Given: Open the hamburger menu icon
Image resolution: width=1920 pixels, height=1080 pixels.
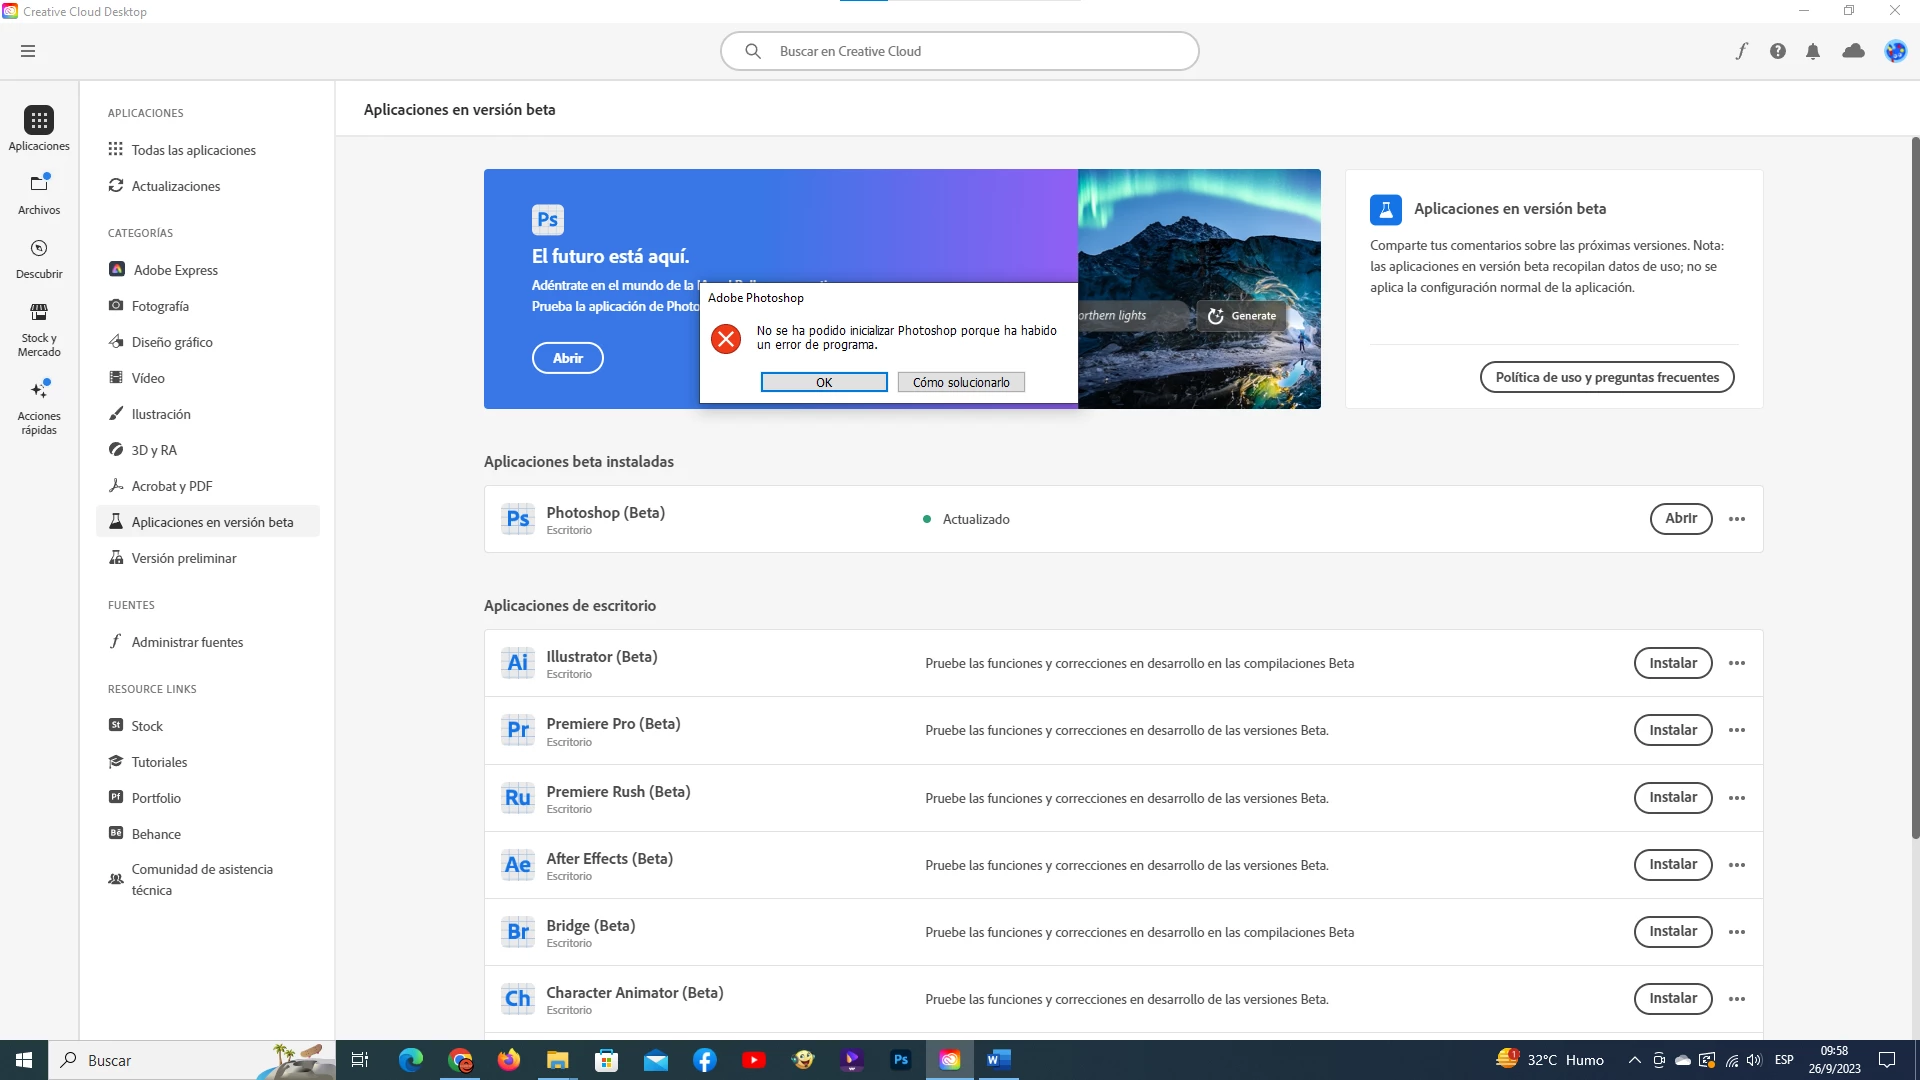Looking at the screenshot, I should (x=28, y=51).
